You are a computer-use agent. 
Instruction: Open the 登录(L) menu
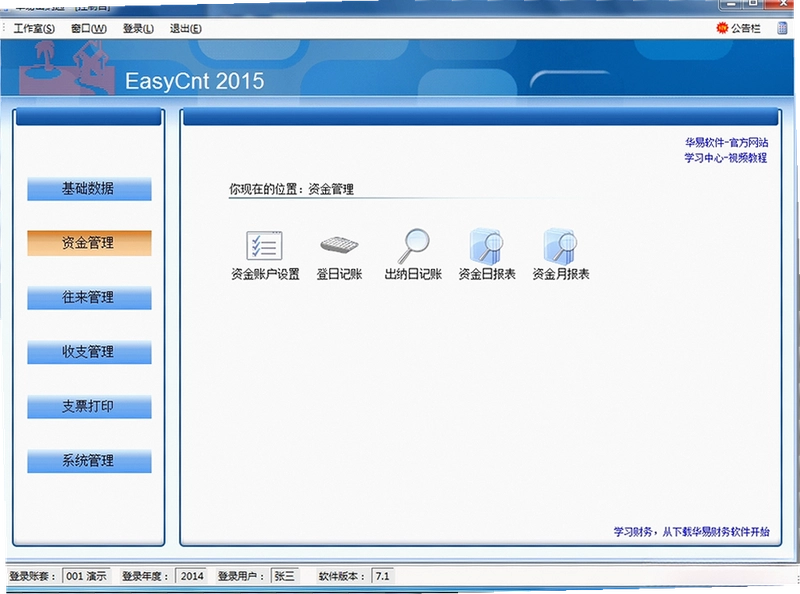138,29
